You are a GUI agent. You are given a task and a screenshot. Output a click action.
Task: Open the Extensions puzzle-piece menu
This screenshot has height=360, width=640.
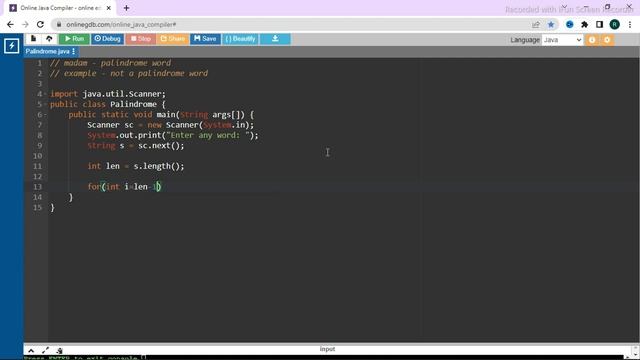[584, 24]
